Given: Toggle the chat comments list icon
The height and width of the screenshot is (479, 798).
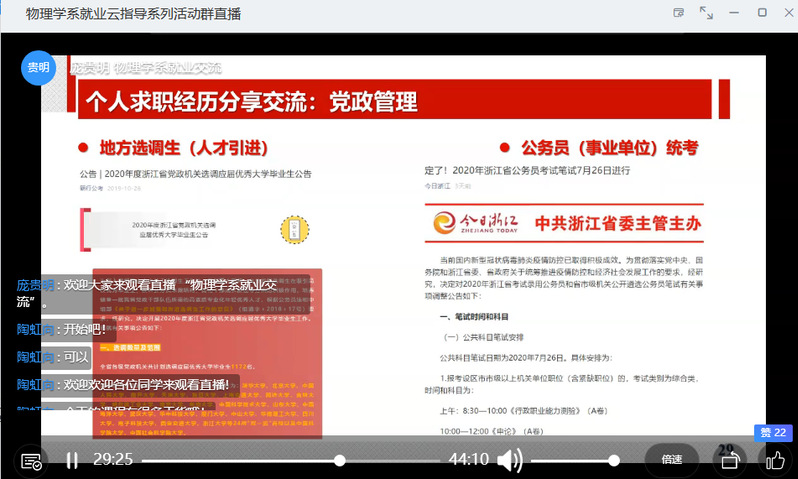Looking at the screenshot, I should (x=31, y=461).
